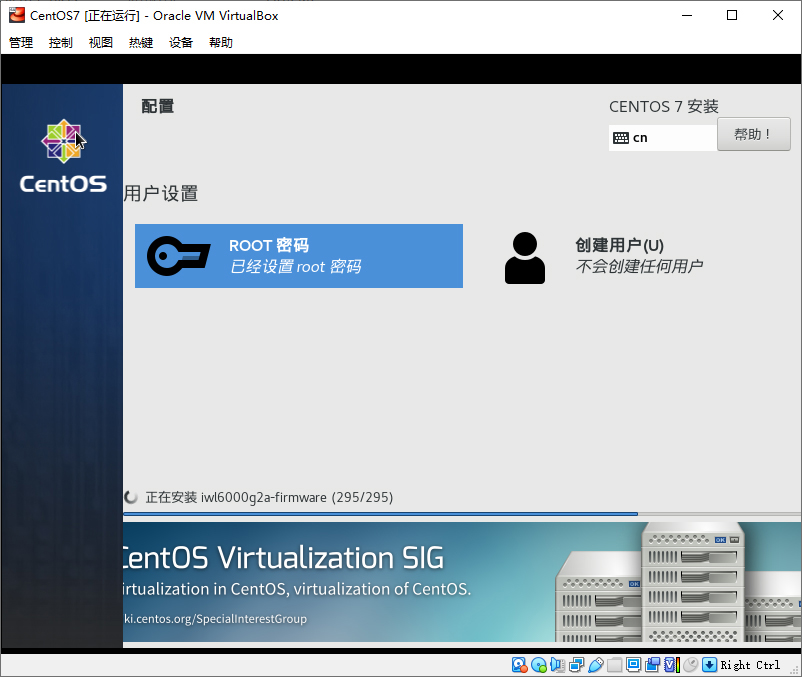Click the mouse integration icon in status bar
This screenshot has height=678, width=802.
coord(691,664)
